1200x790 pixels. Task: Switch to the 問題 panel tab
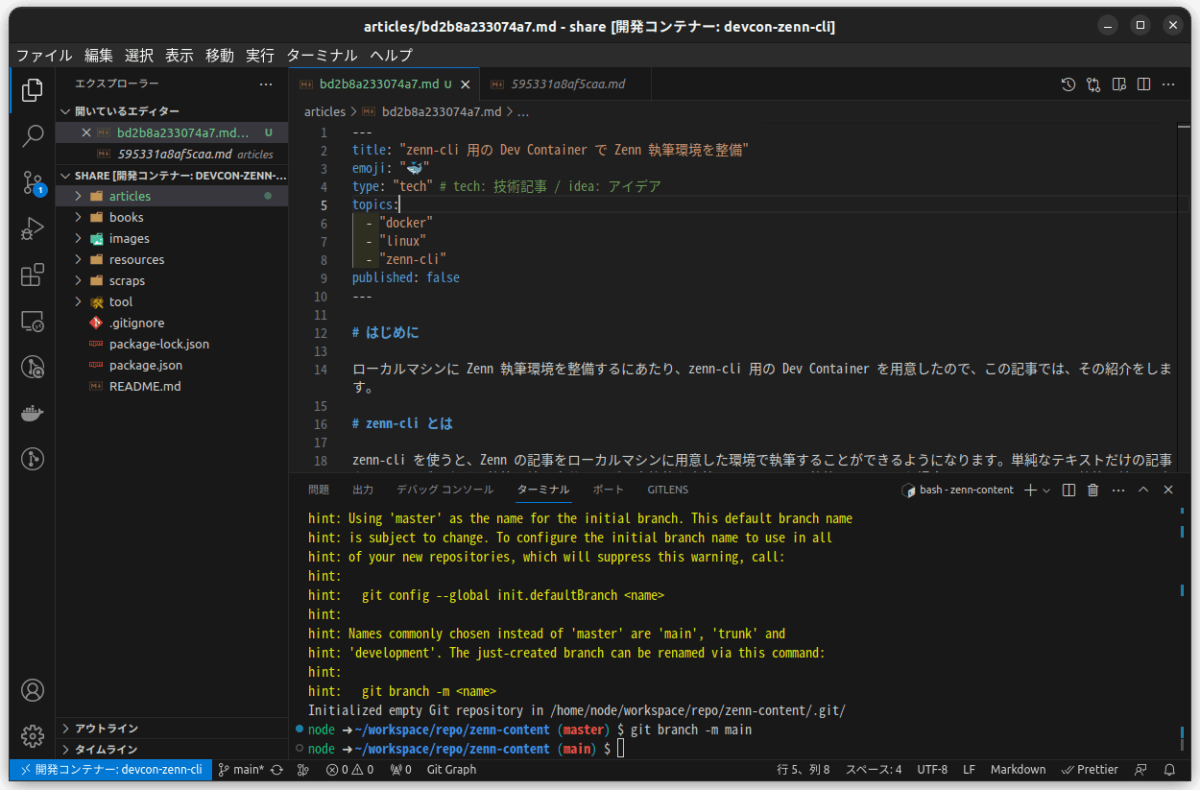[318, 490]
